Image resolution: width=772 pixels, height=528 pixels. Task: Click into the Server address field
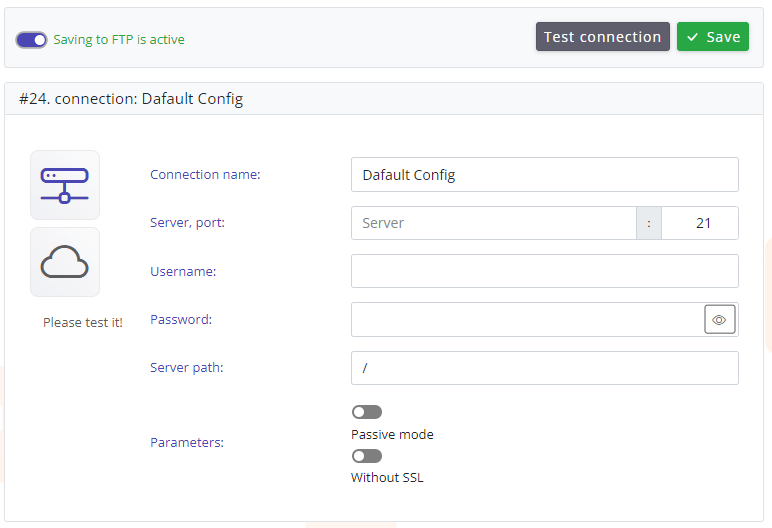493,223
